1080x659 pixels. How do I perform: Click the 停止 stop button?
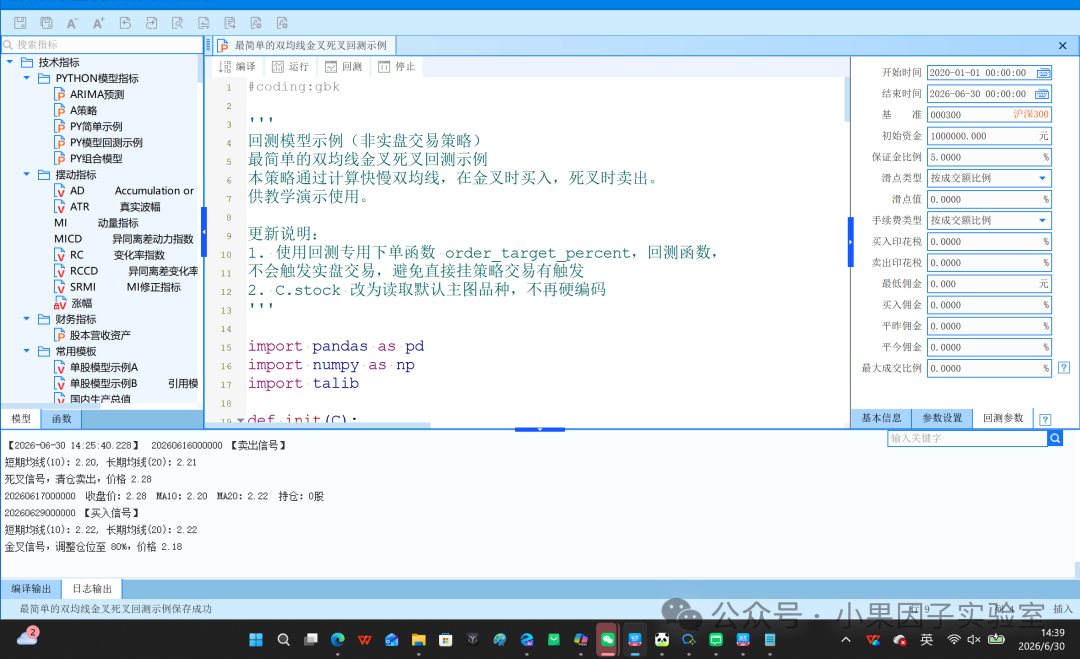pos(397,66)
